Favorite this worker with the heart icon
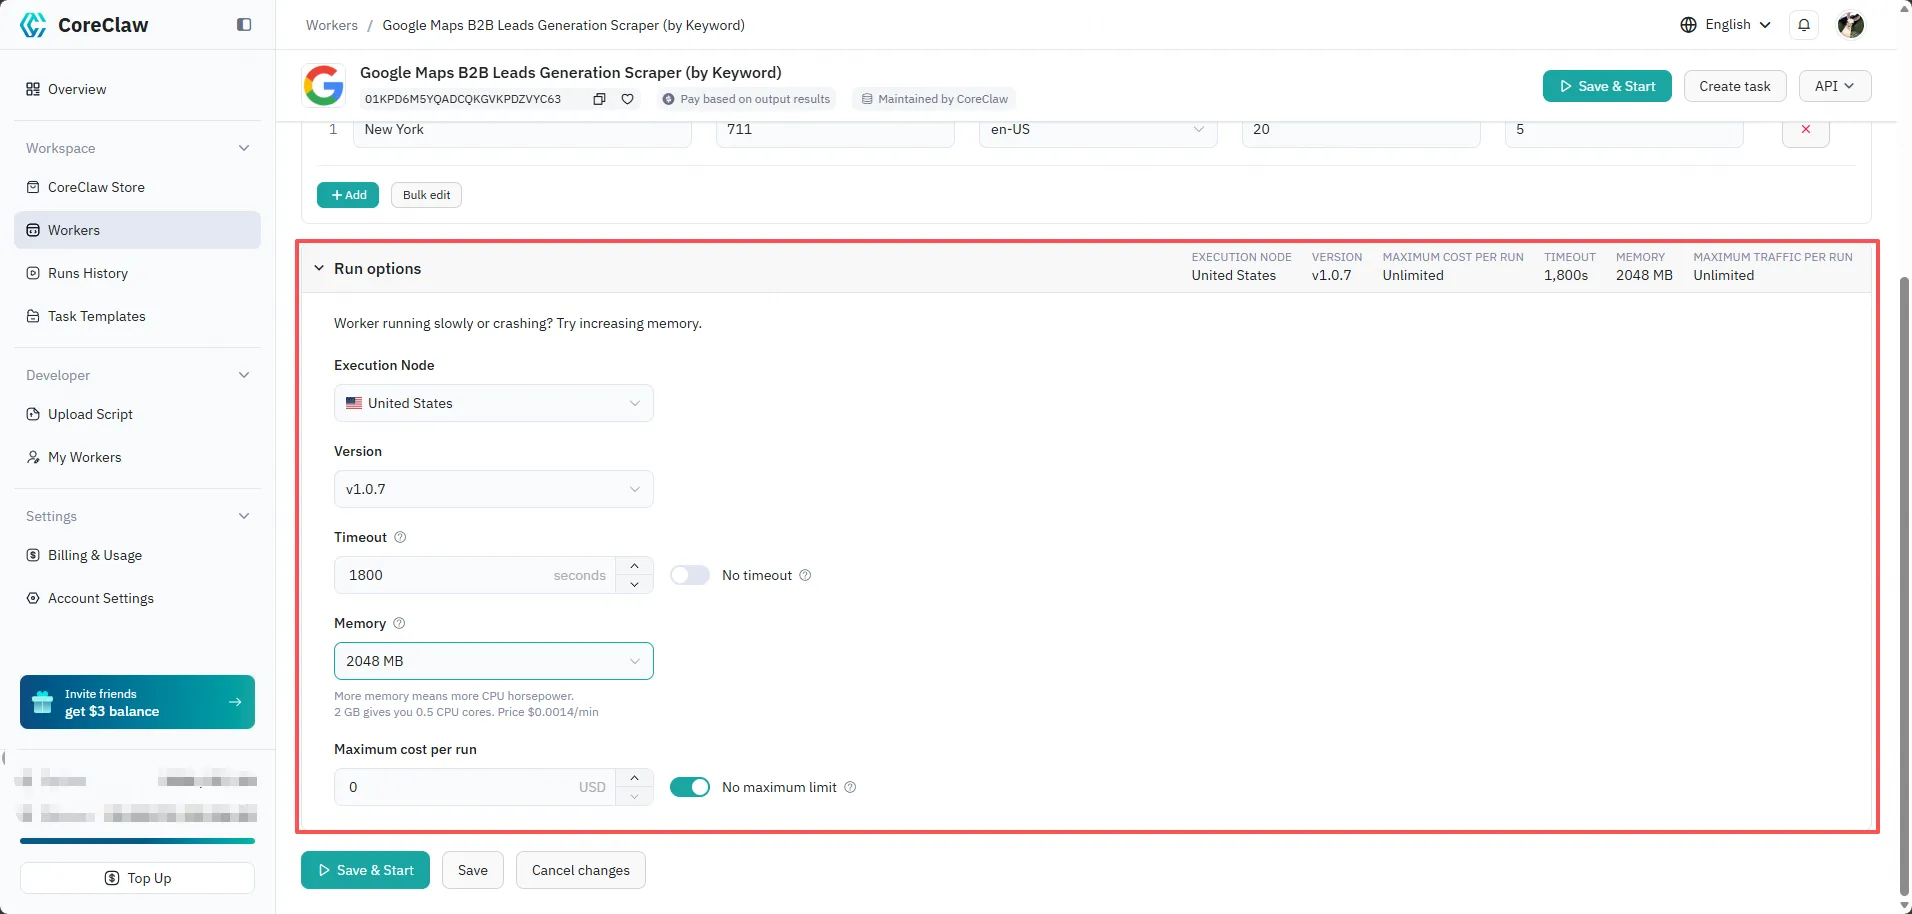Image resolution: width=1912 pixels, height=914 pixels. (x=627, y=99)
